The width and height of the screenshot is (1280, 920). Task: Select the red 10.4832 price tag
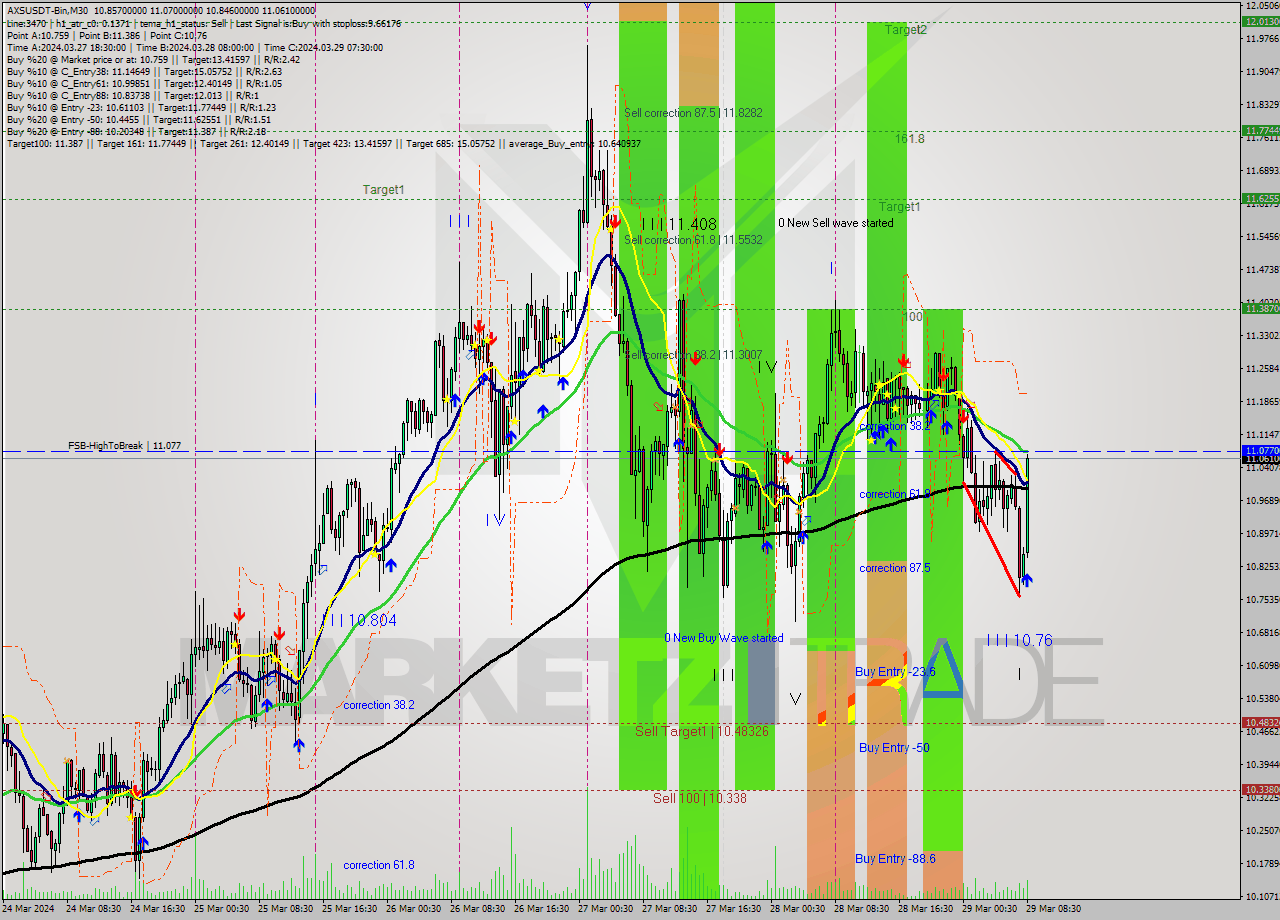click(1260, 722)
